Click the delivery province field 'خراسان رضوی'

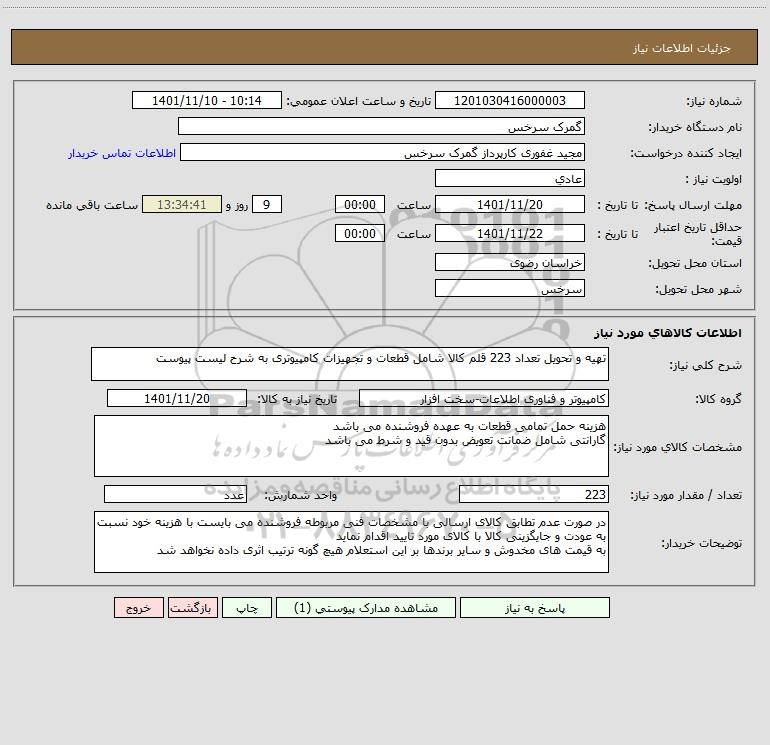click(510, 262)
